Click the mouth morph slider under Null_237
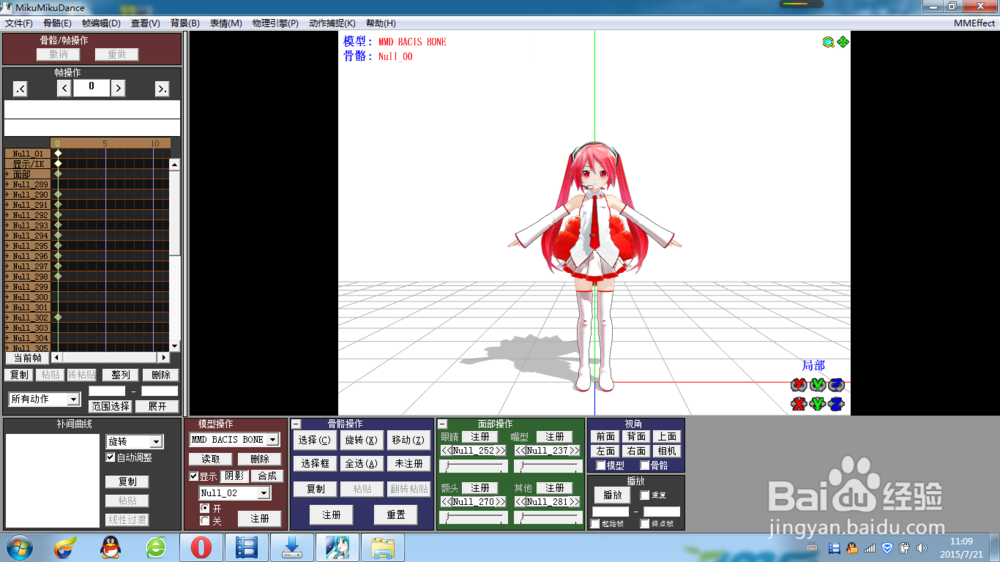Screen dimensions: 1000x562 548,466
